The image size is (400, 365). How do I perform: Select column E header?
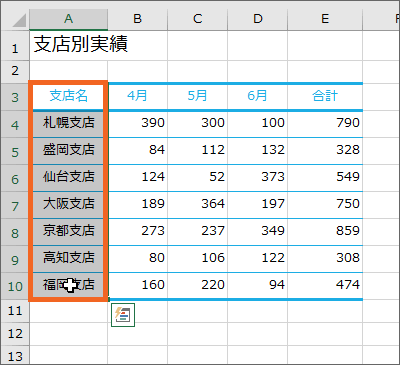[325, 19]
